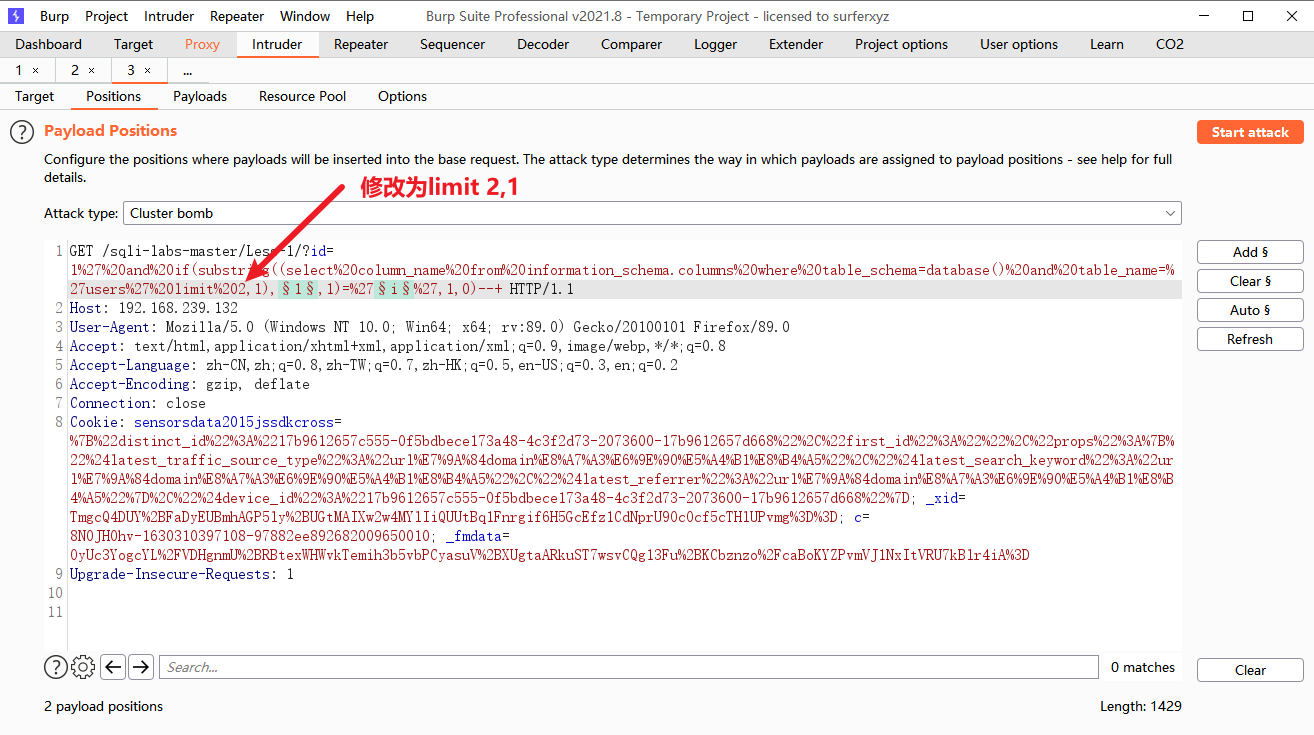Click the §1§ payload position marker
This screenshot has height=735, width=1314.
tap(298, 289)
